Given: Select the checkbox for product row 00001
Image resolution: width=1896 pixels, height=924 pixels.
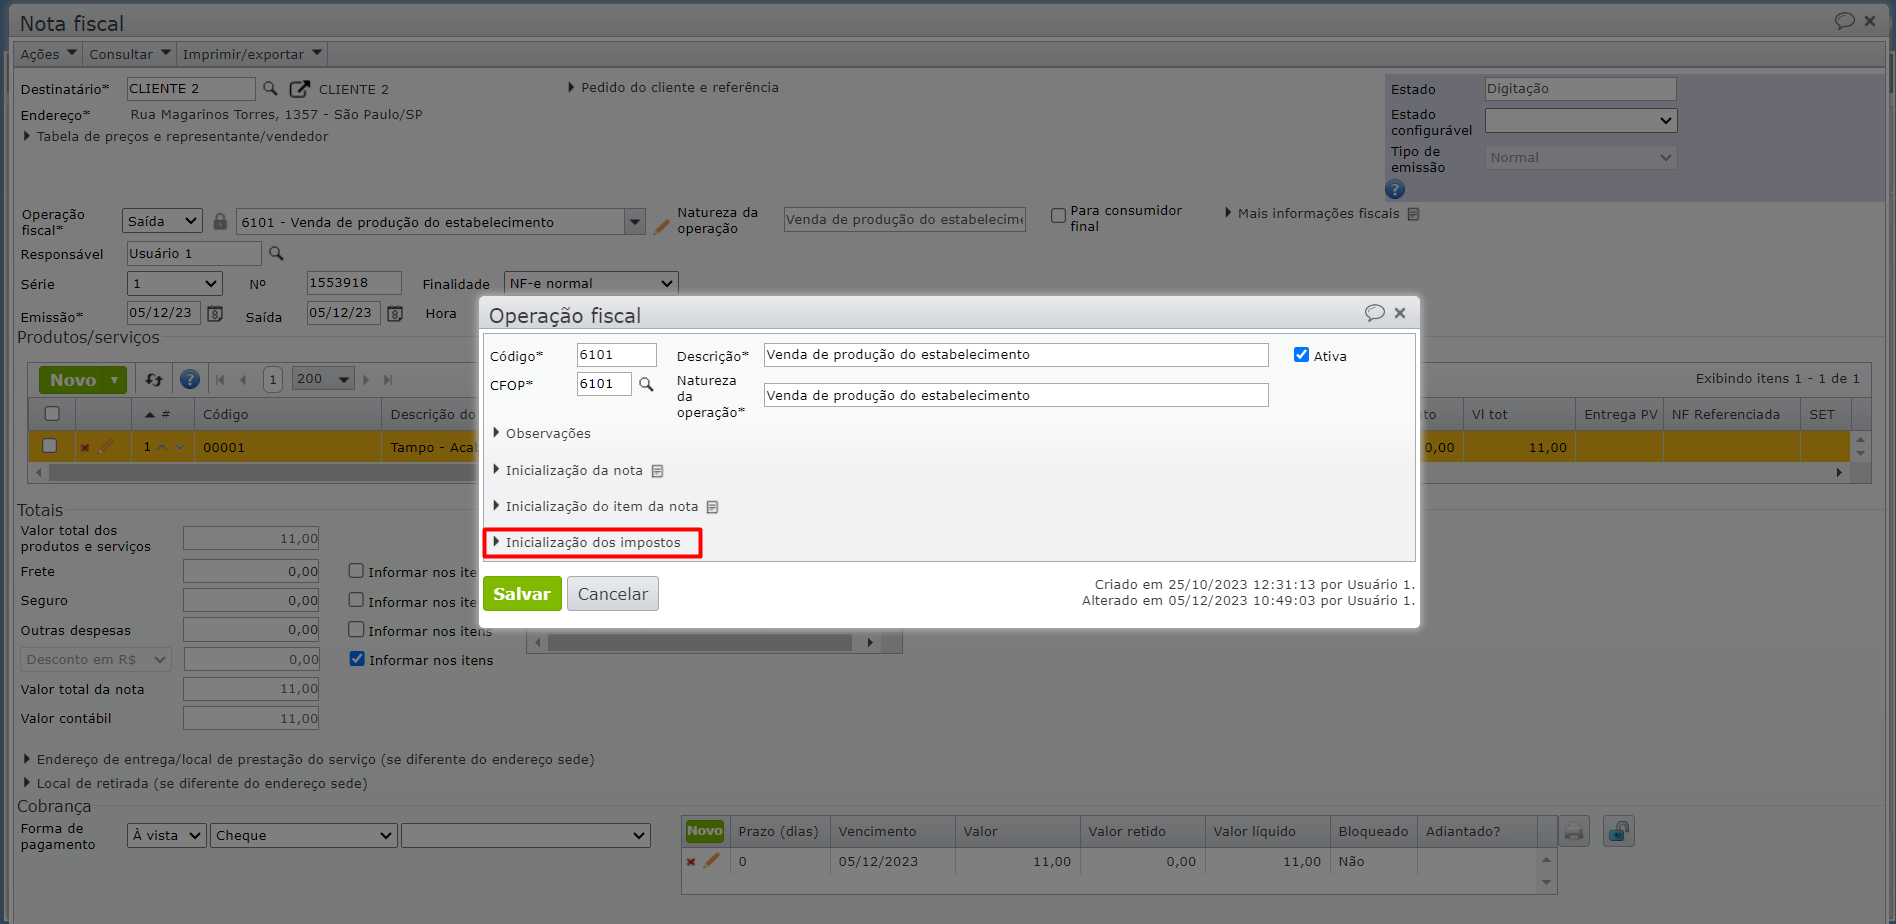Looking at the screenshot, I should 49,446.
